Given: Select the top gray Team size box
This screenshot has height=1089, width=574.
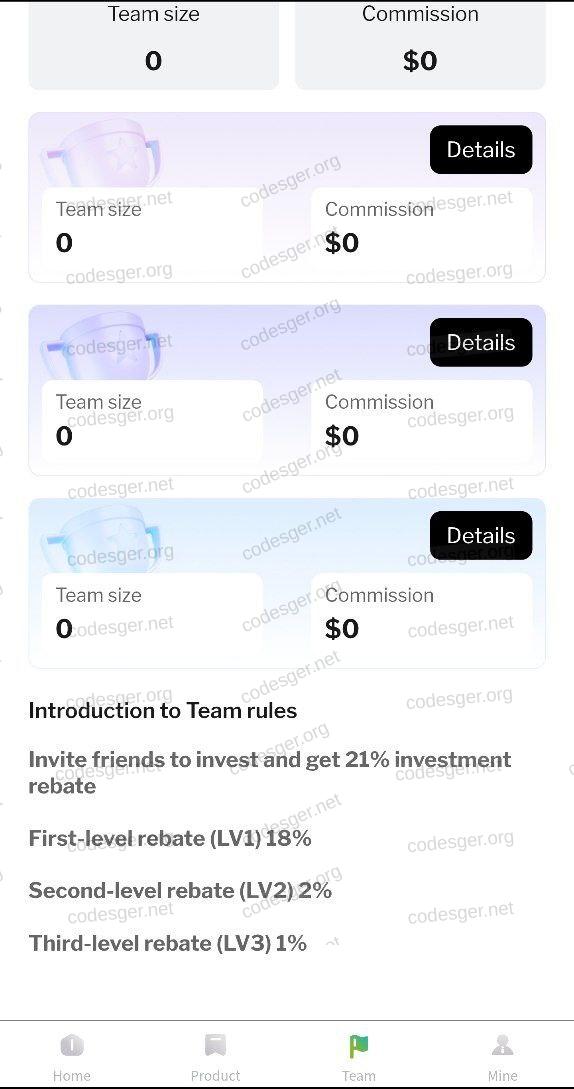Looking at the screenshot, I should pos(154,45).
